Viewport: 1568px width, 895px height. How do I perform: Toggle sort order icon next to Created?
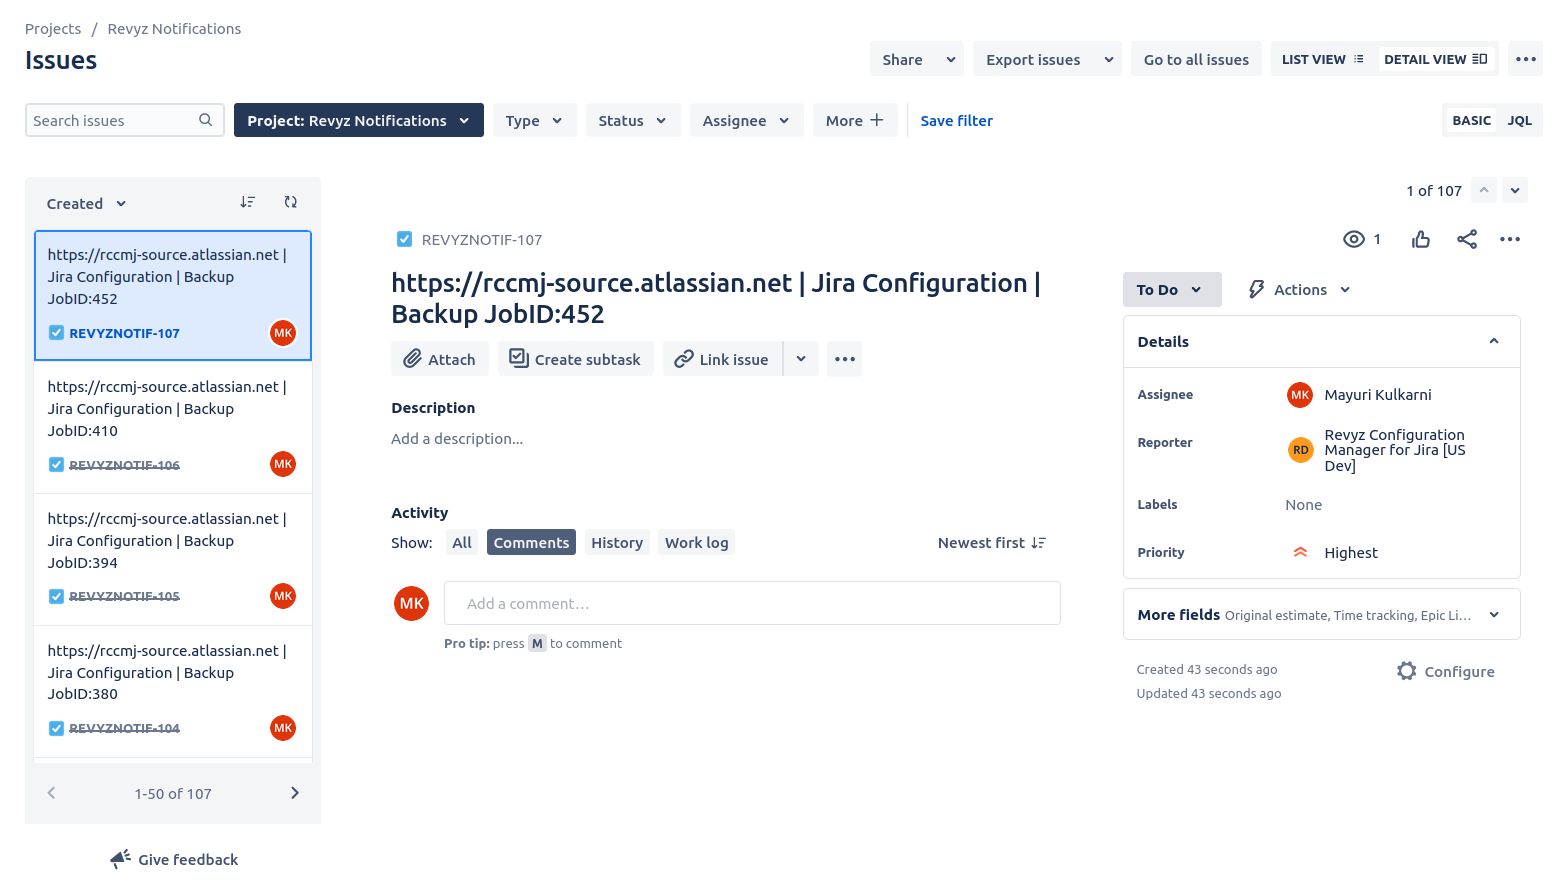pos(247,202)
